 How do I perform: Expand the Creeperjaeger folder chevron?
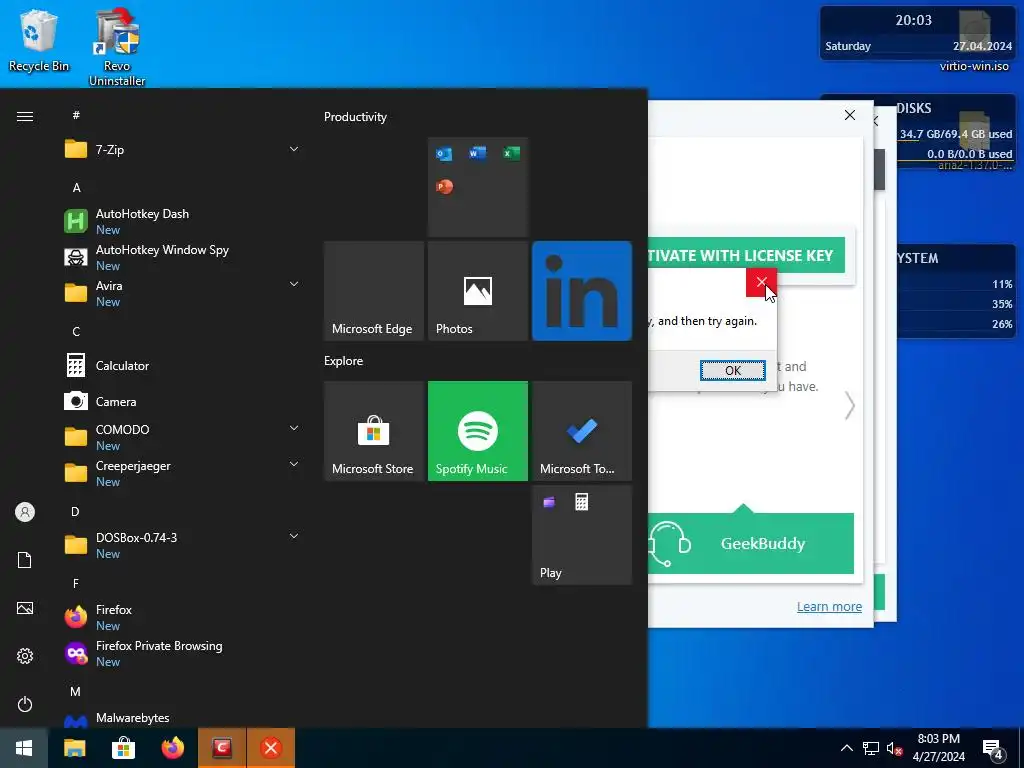point(294,464)
